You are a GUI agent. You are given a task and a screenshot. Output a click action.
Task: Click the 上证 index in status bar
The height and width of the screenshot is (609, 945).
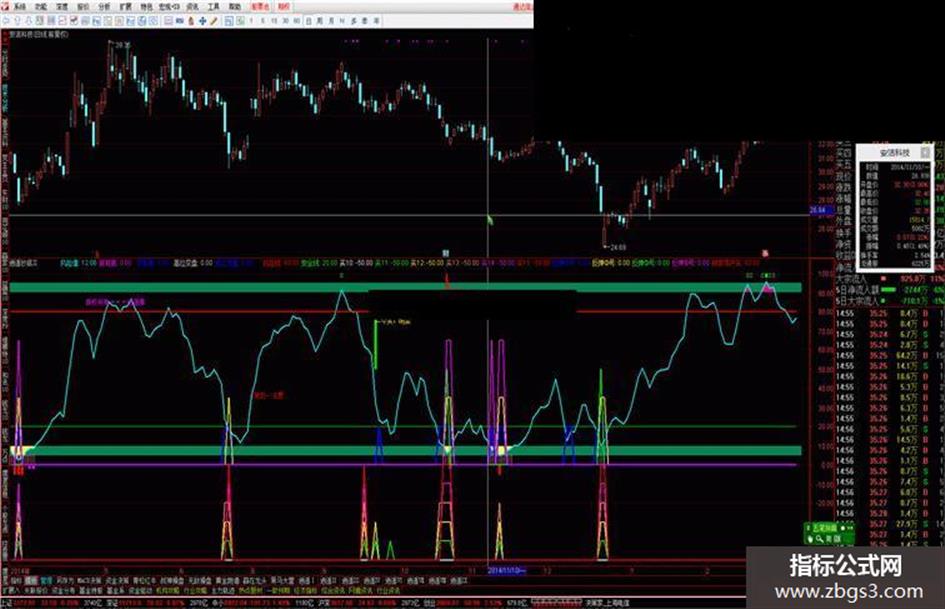click(x=7, y=602)
